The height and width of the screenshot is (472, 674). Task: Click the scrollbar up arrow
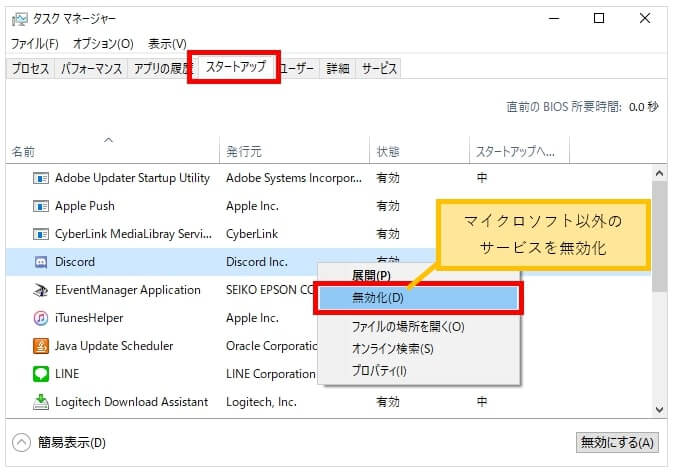(x=659, y=174)
